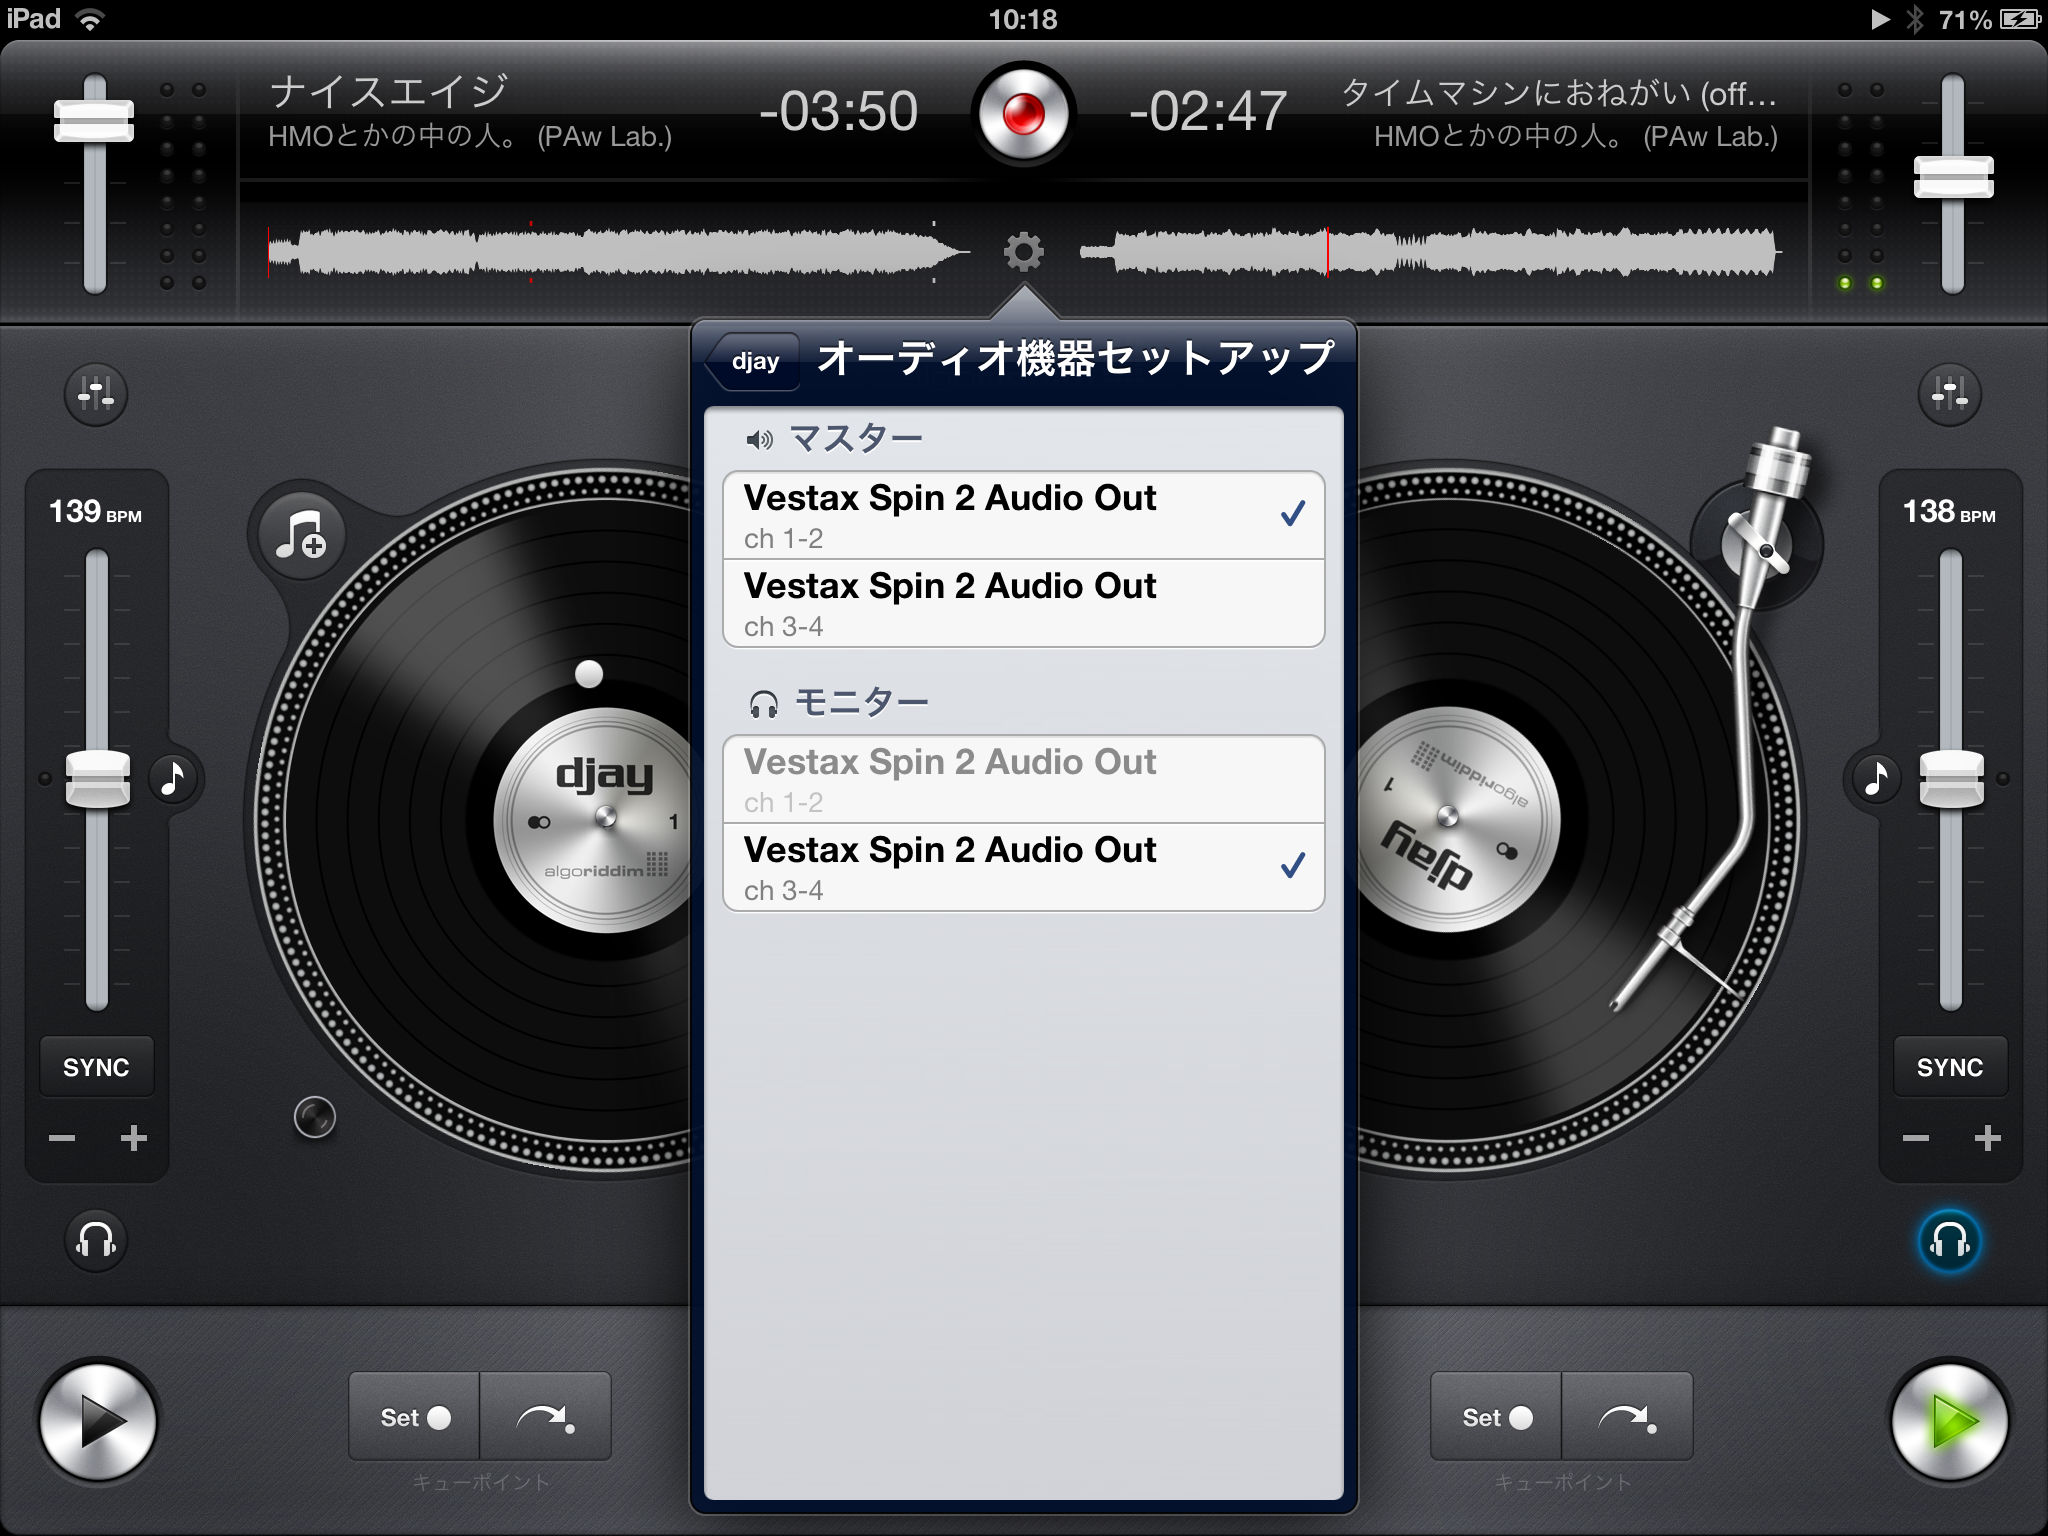Decrease left deck tempo with minus
The width and height of the screenshot is (2048, 1536).
62,1138
